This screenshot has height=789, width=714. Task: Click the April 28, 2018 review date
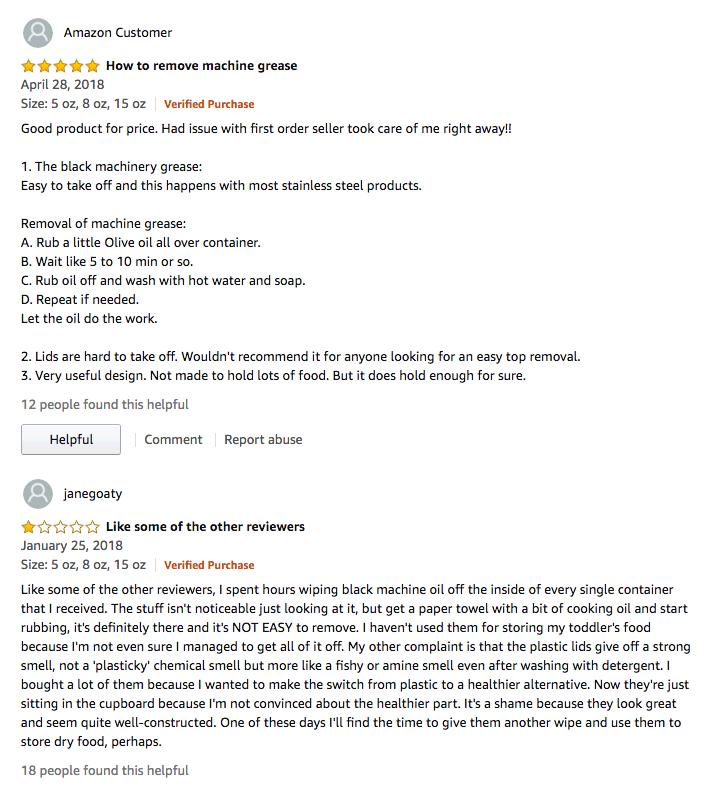tap(63, 85)
